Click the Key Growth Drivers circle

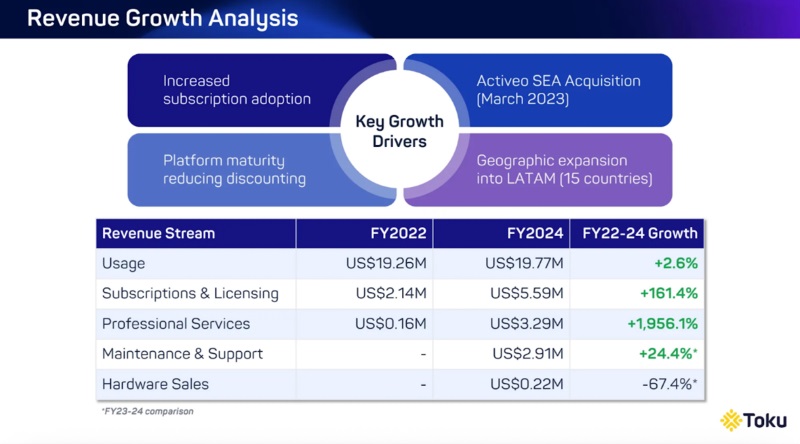coord(399,131)
